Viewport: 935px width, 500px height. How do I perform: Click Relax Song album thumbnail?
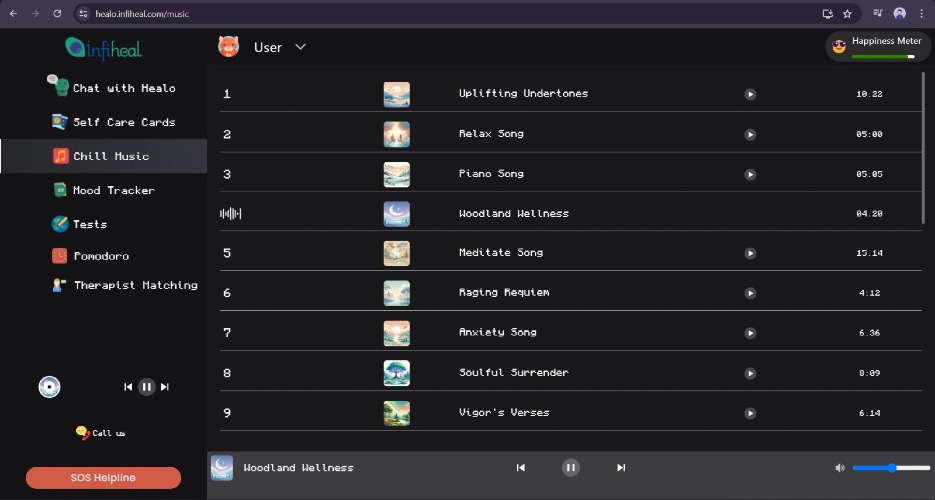click(x=397, y=135)
